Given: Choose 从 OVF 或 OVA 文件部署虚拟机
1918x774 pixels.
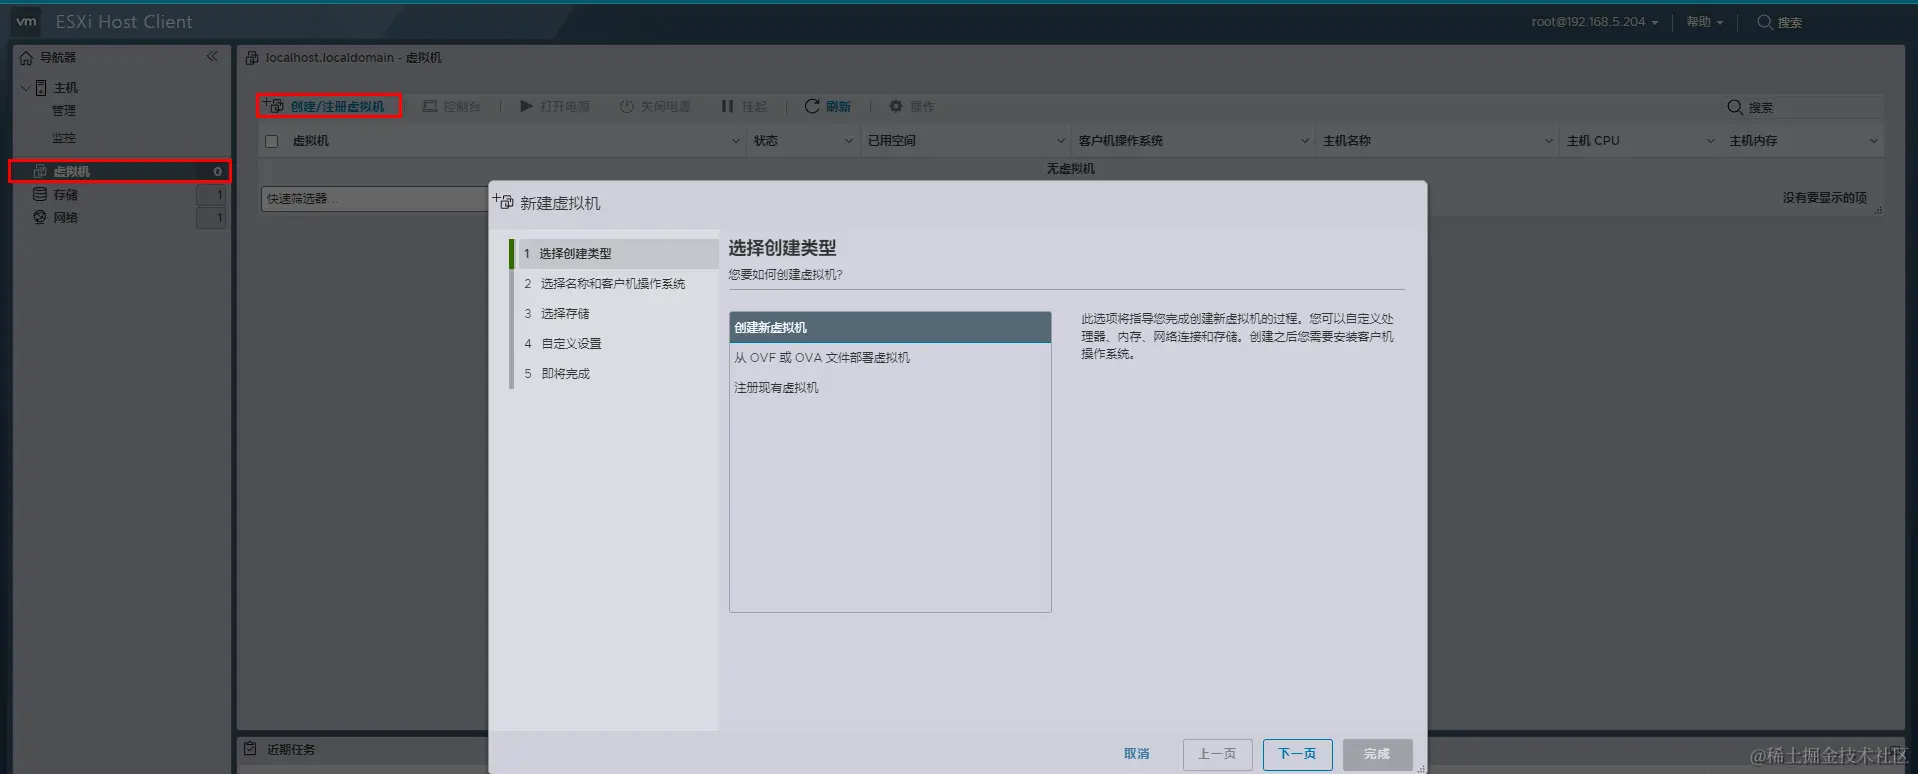Looking at the screenshot, I should tap(890, 357).
